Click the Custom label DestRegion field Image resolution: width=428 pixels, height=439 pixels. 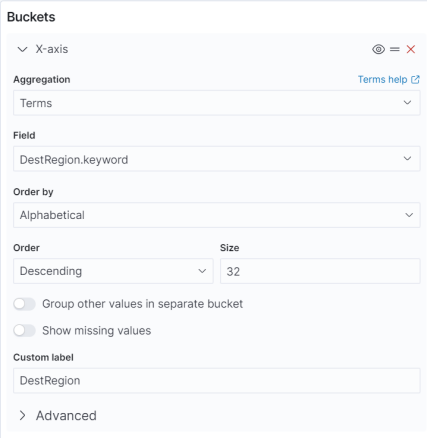[217, 380]
